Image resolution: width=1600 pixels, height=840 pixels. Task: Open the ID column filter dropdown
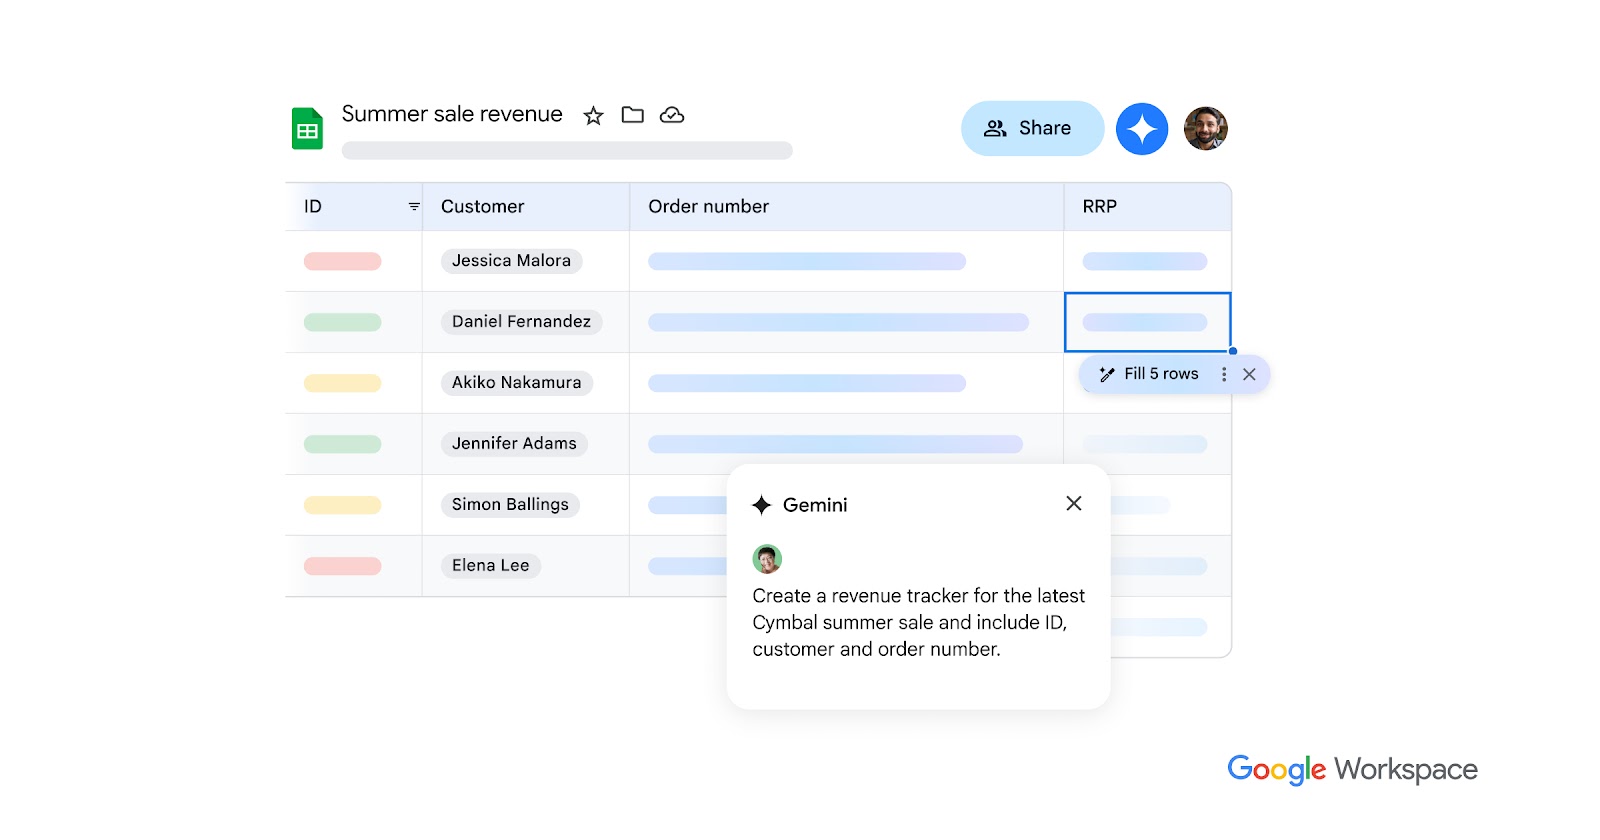413,207
